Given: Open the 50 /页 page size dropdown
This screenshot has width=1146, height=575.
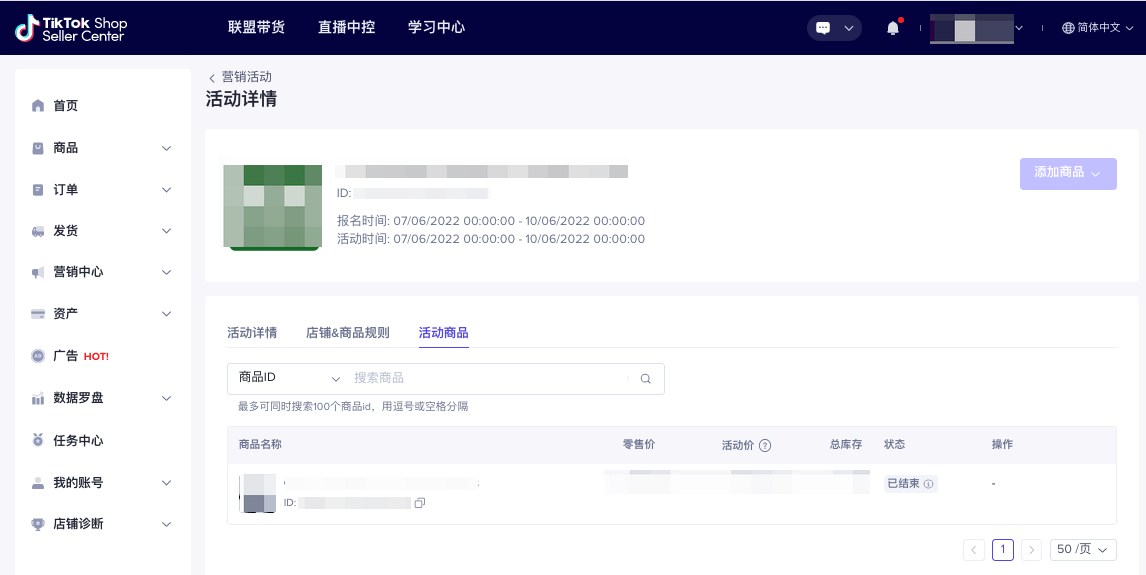Looking at the screenshot, I should pyautogui.click(x=1083, y=549).
